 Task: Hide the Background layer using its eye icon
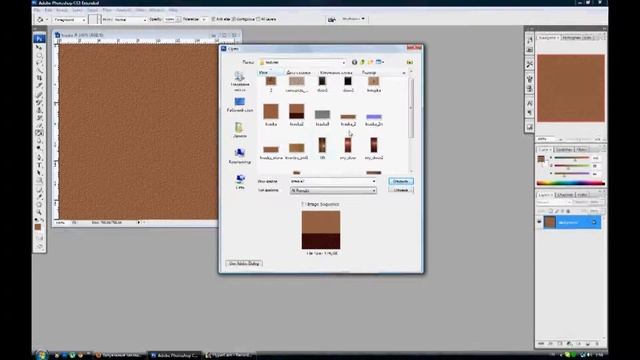pos(539,222)
